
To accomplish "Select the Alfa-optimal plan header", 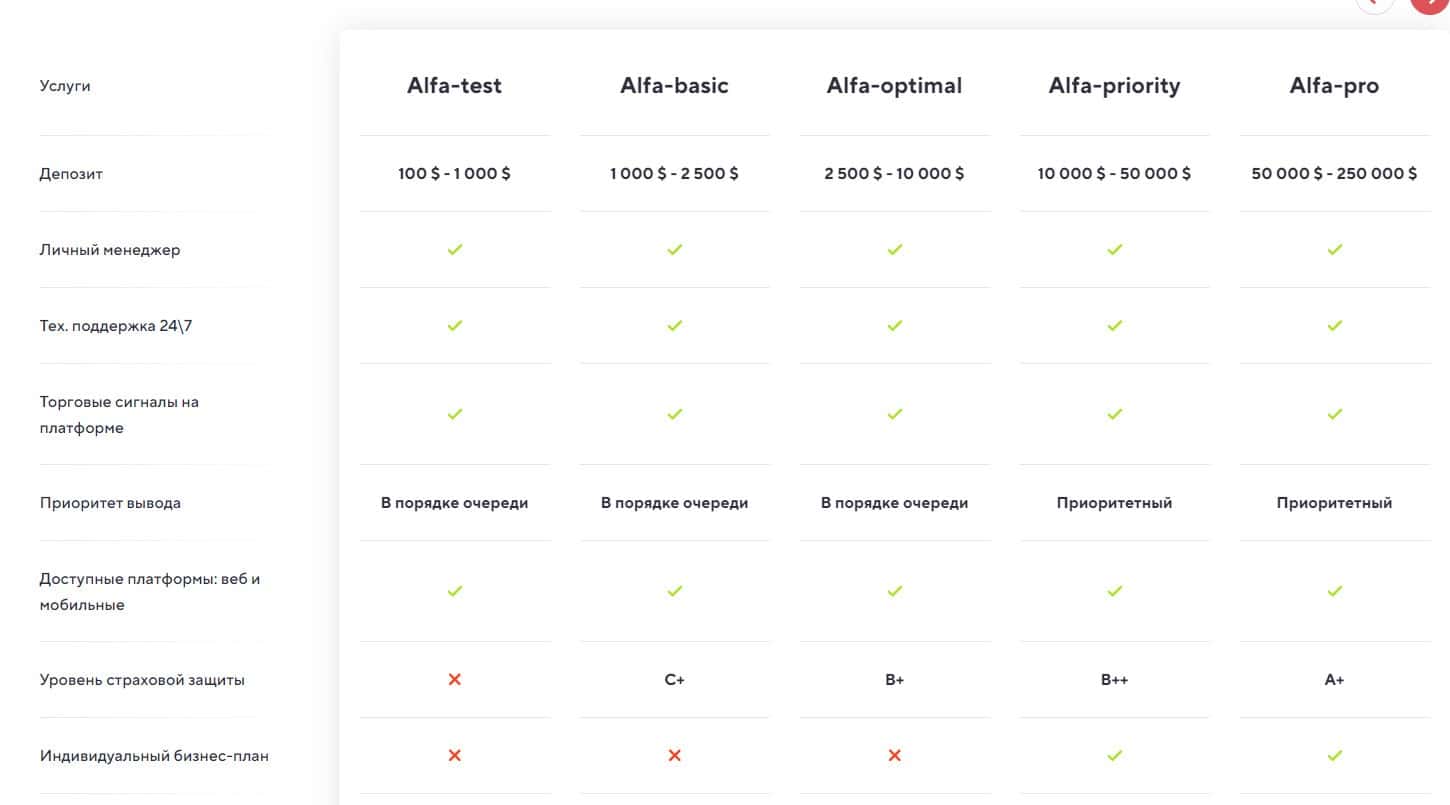I will [895, 86].
